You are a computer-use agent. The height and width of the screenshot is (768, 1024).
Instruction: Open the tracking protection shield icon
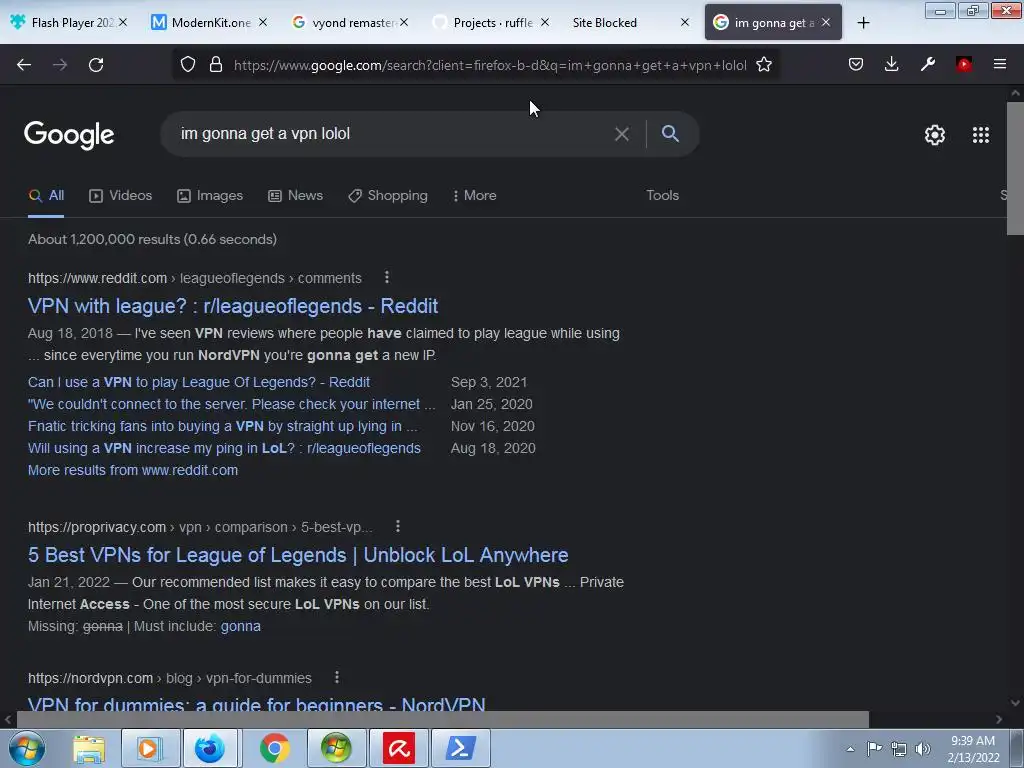pyautogui.click(x=188, y=65)
